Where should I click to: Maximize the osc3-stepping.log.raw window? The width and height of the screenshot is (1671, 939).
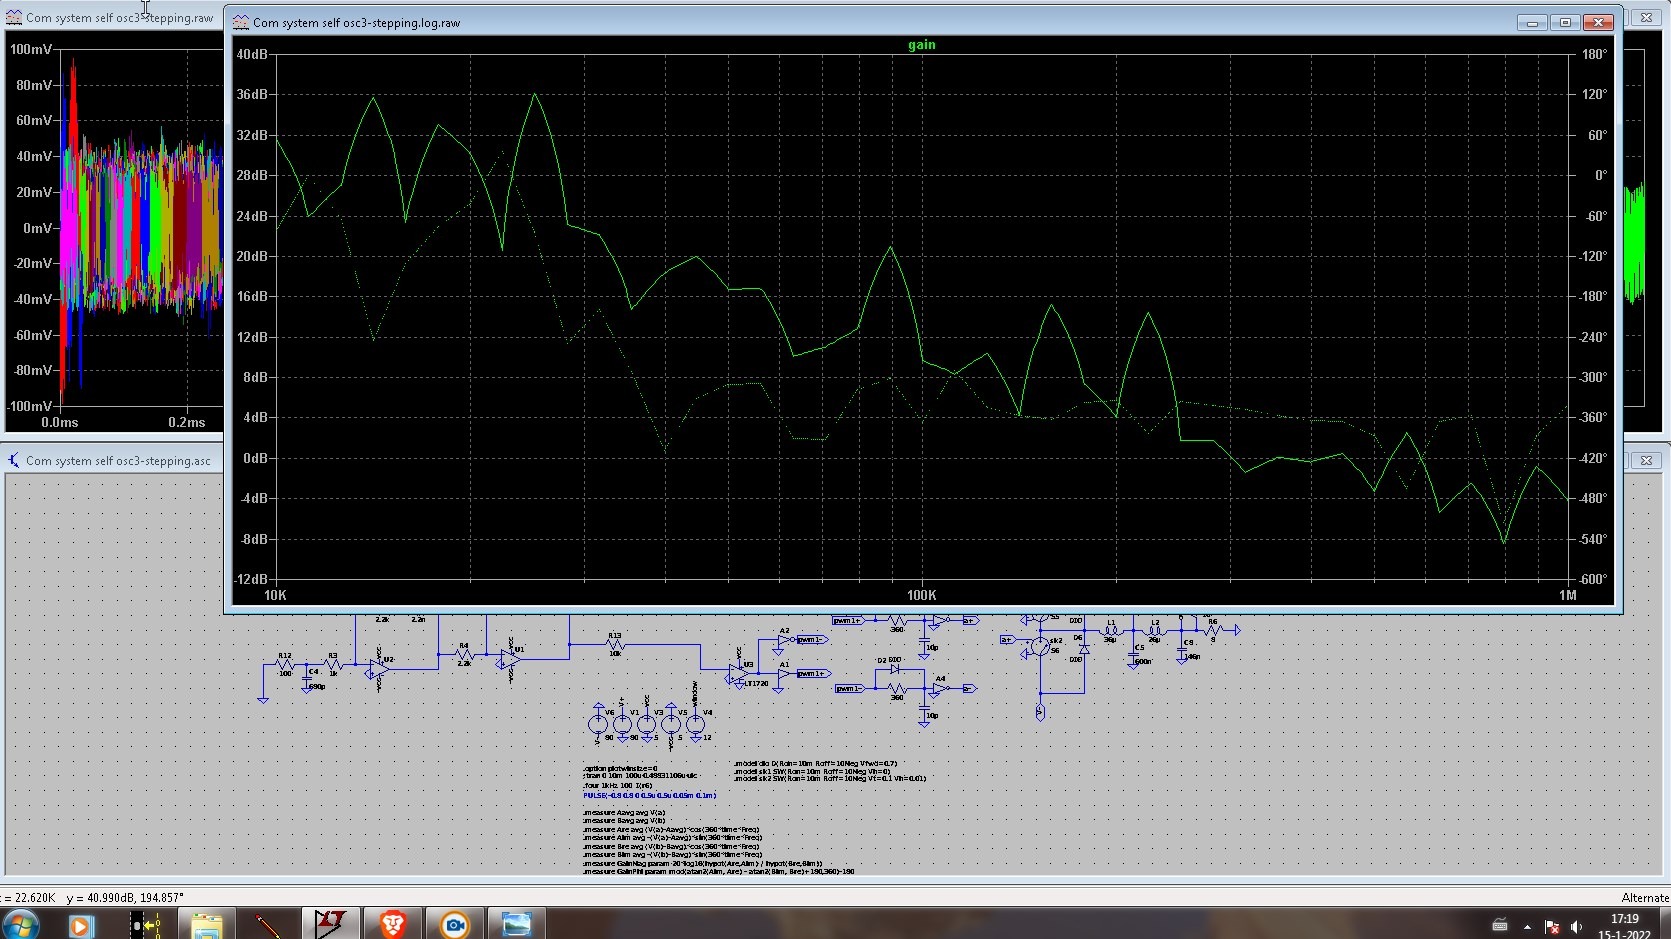(x=1565, y=22)
